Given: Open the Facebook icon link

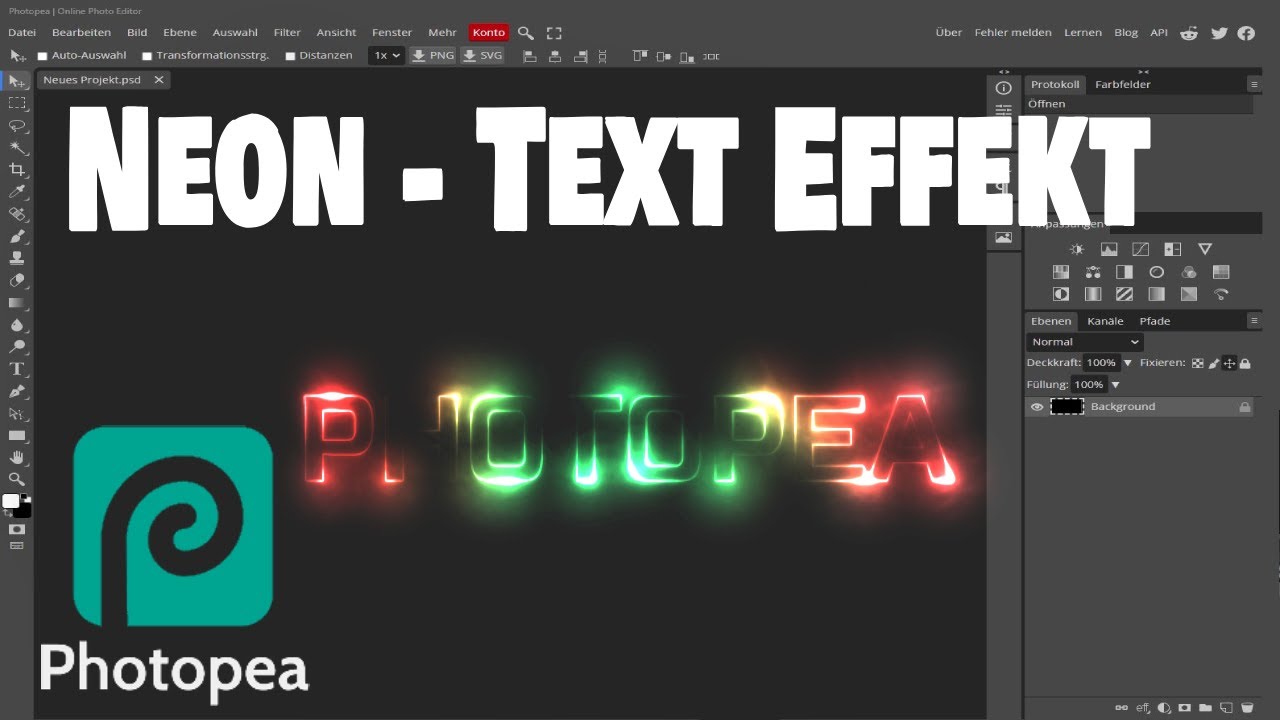Looking at the screenshot, I should (x=1246, y=33).
